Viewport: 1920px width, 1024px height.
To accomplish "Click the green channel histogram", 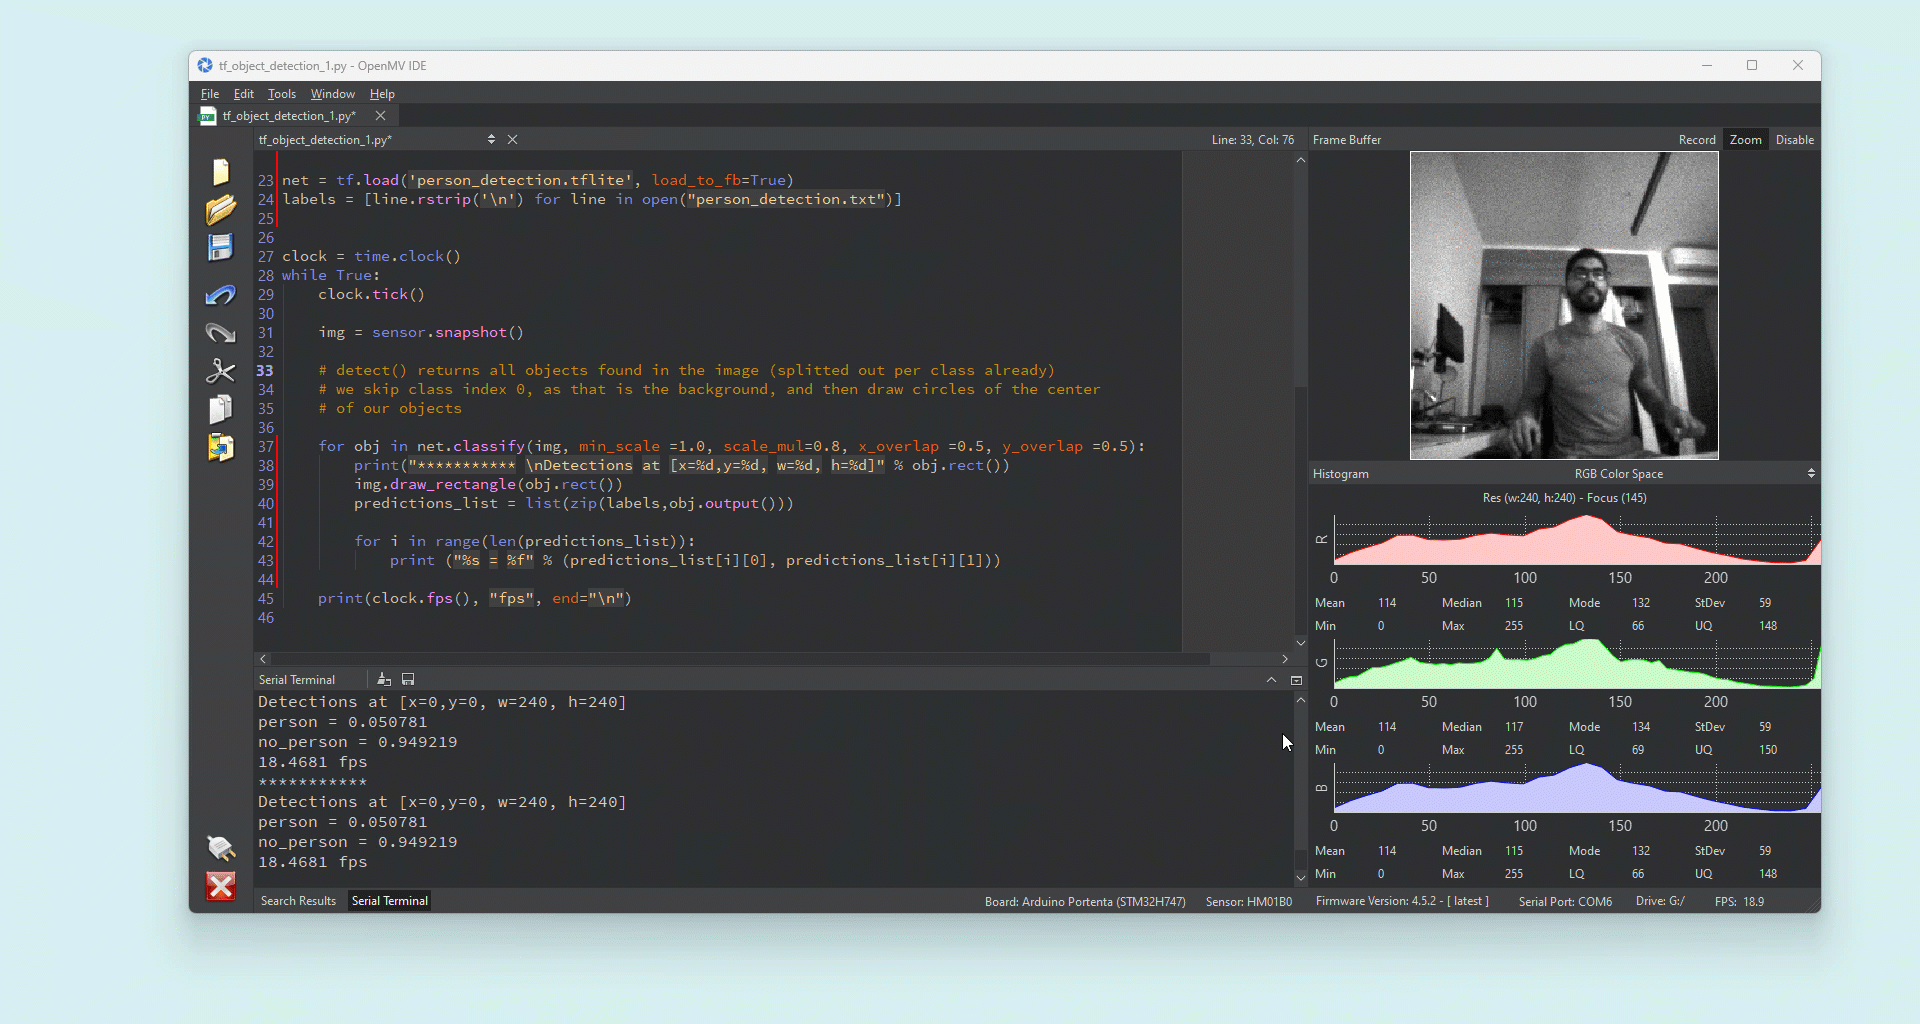I will coord(1577,664).
